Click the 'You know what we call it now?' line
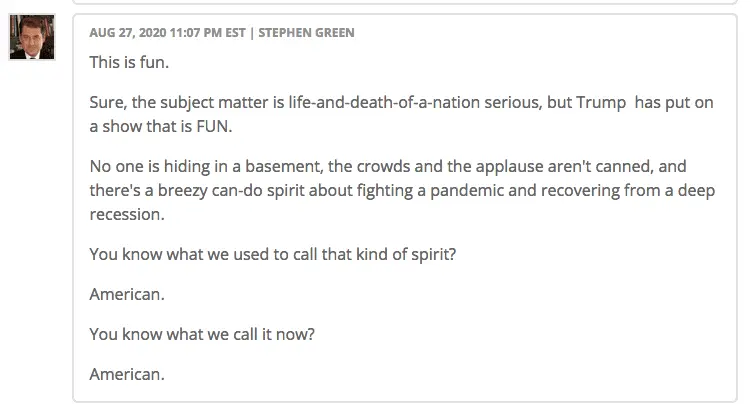The image size is (750, 406). click(x=203, y=334)
